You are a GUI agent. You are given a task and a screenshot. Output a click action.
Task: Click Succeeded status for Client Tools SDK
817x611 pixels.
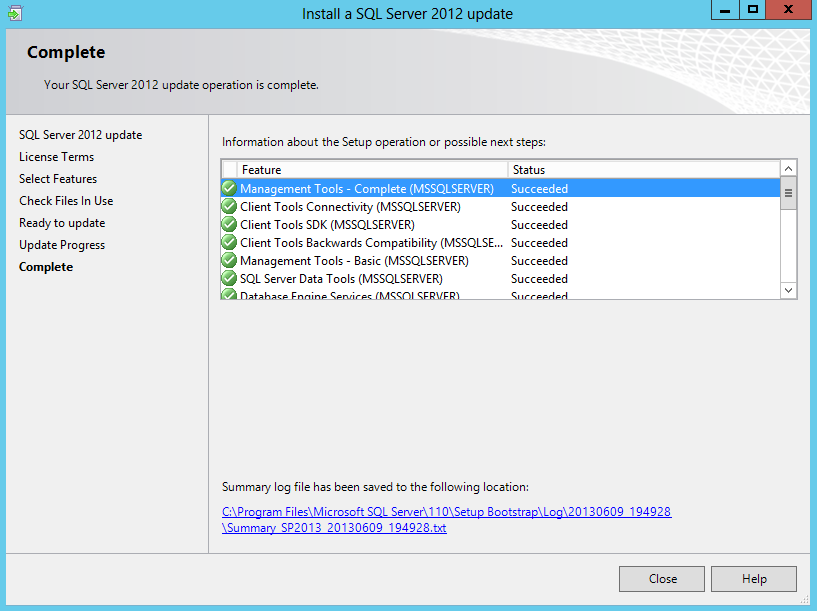(x=539, y=225)
